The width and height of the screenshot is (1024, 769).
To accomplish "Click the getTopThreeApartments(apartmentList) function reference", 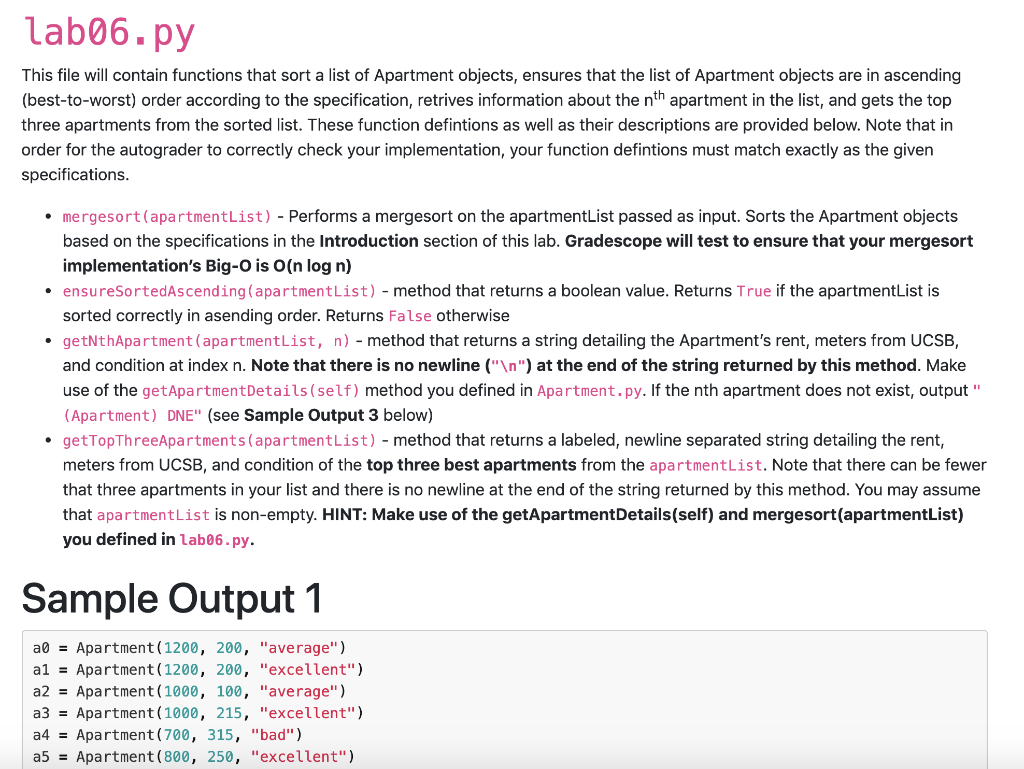I will tap(218, 440).
